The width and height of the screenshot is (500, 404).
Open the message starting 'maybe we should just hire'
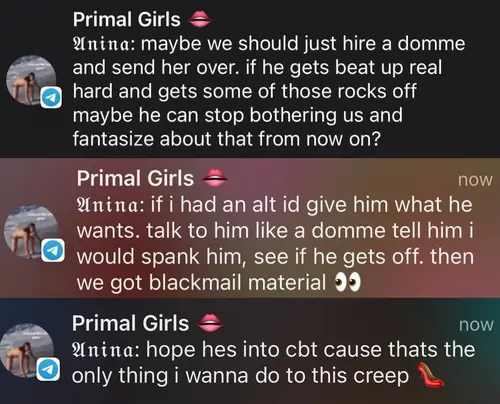click(x=269, y=91)
